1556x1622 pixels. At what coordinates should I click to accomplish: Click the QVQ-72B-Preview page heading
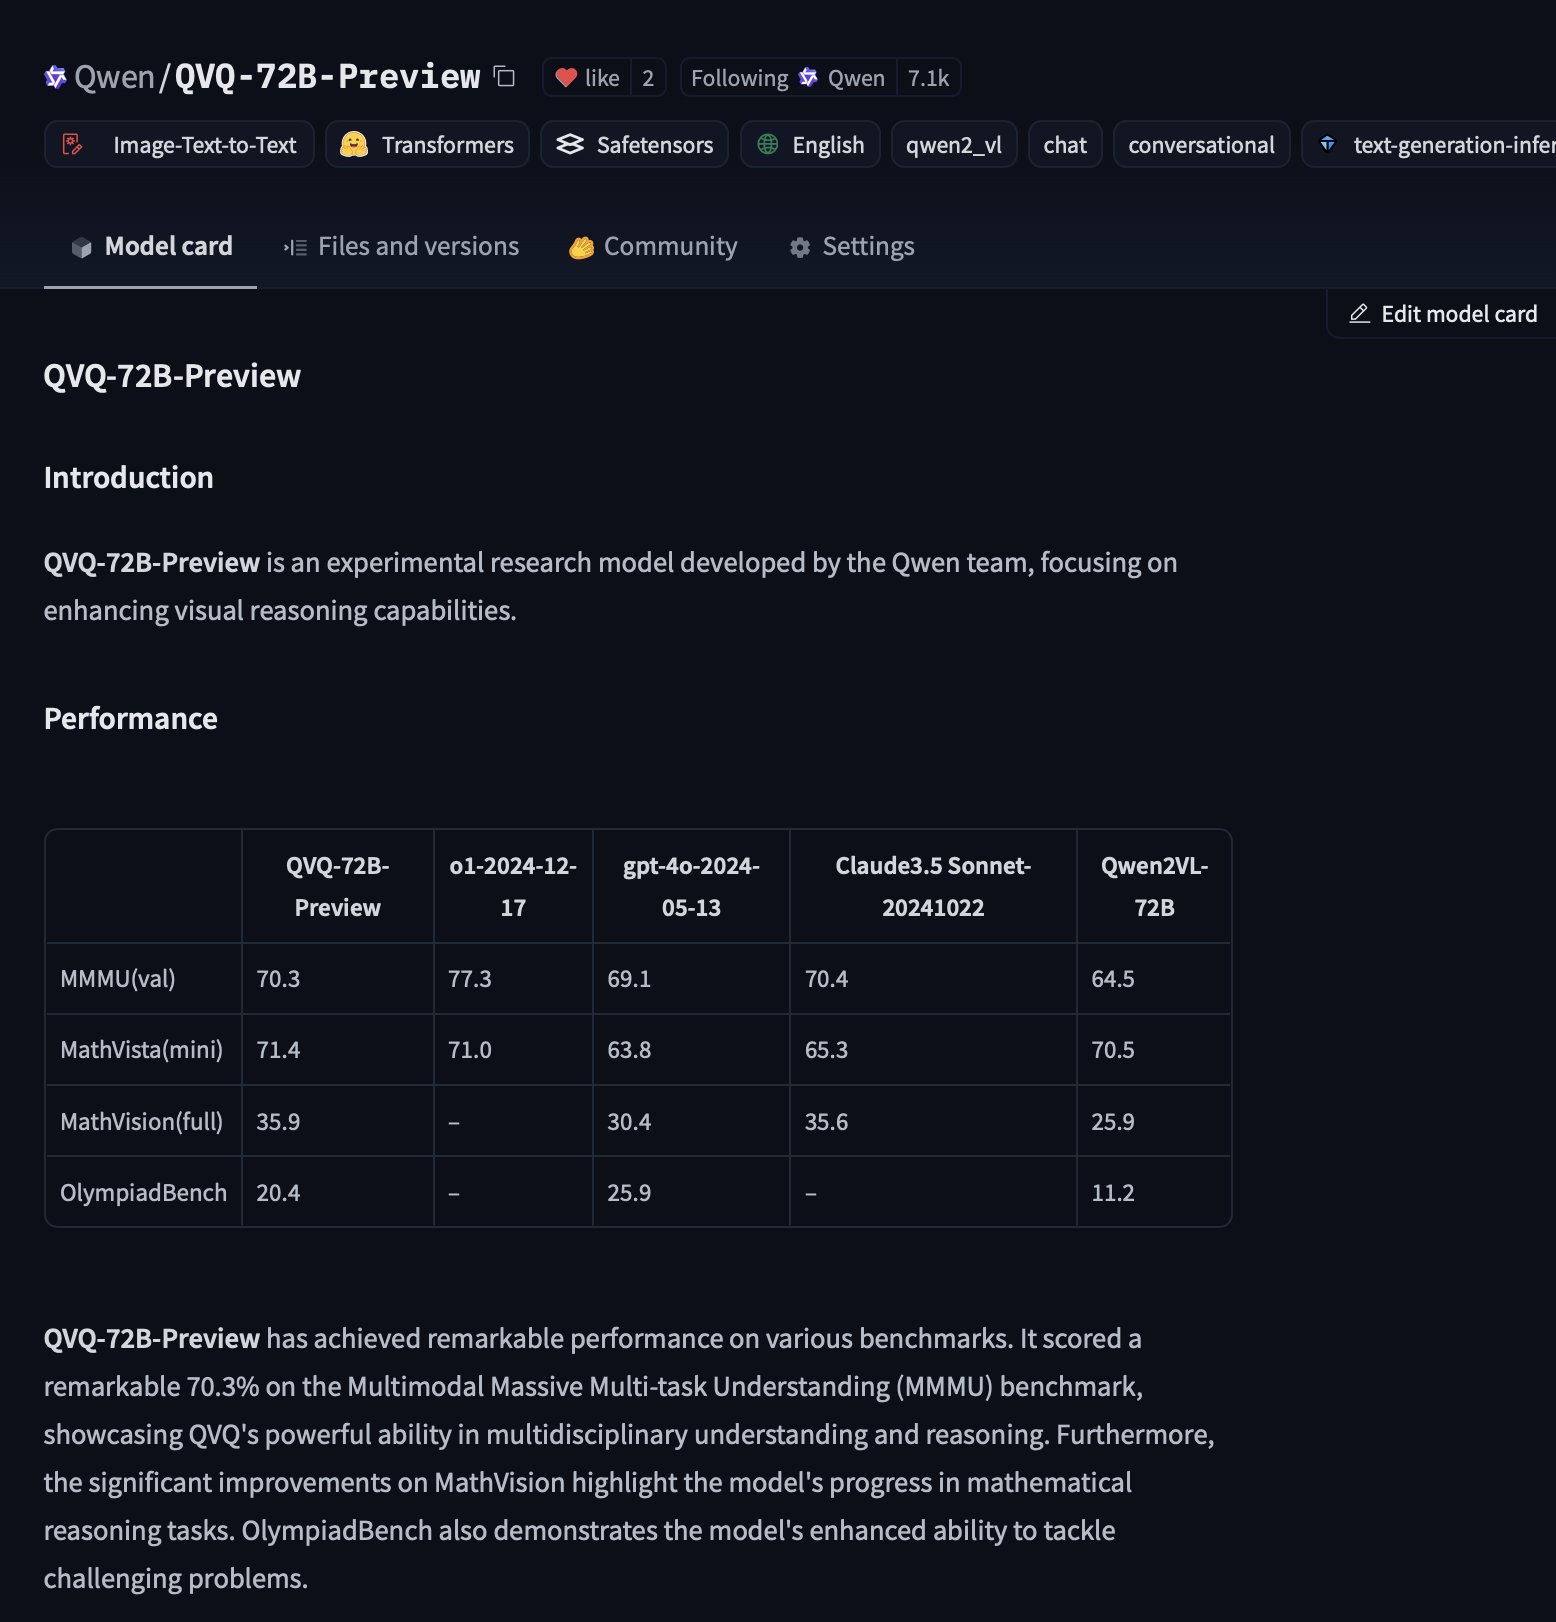172,376
